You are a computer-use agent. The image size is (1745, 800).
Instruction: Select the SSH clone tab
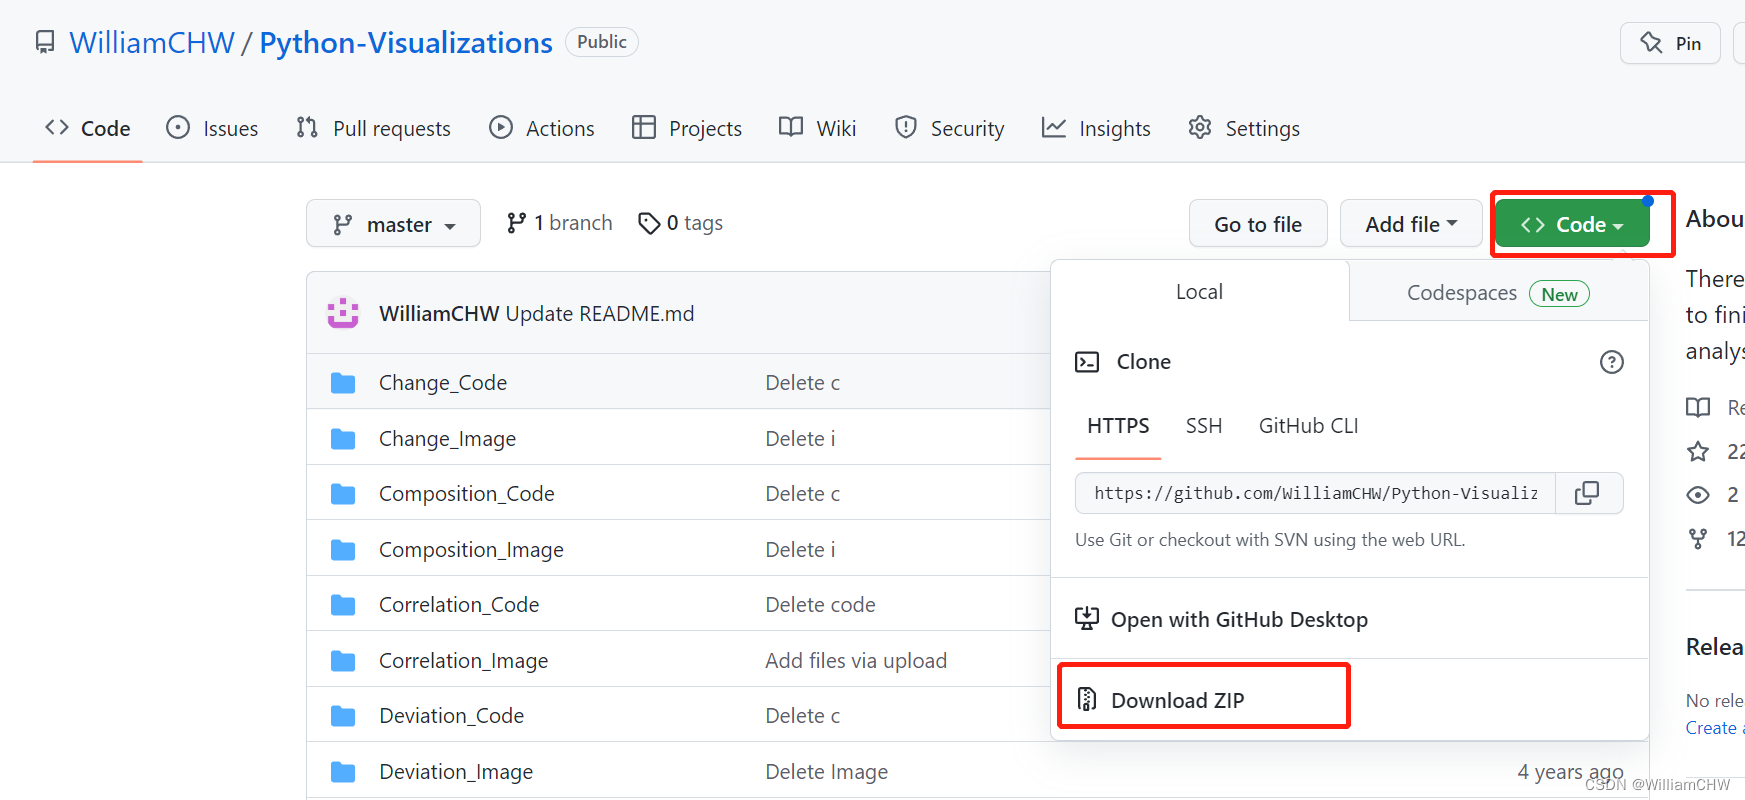(1203, 426)
